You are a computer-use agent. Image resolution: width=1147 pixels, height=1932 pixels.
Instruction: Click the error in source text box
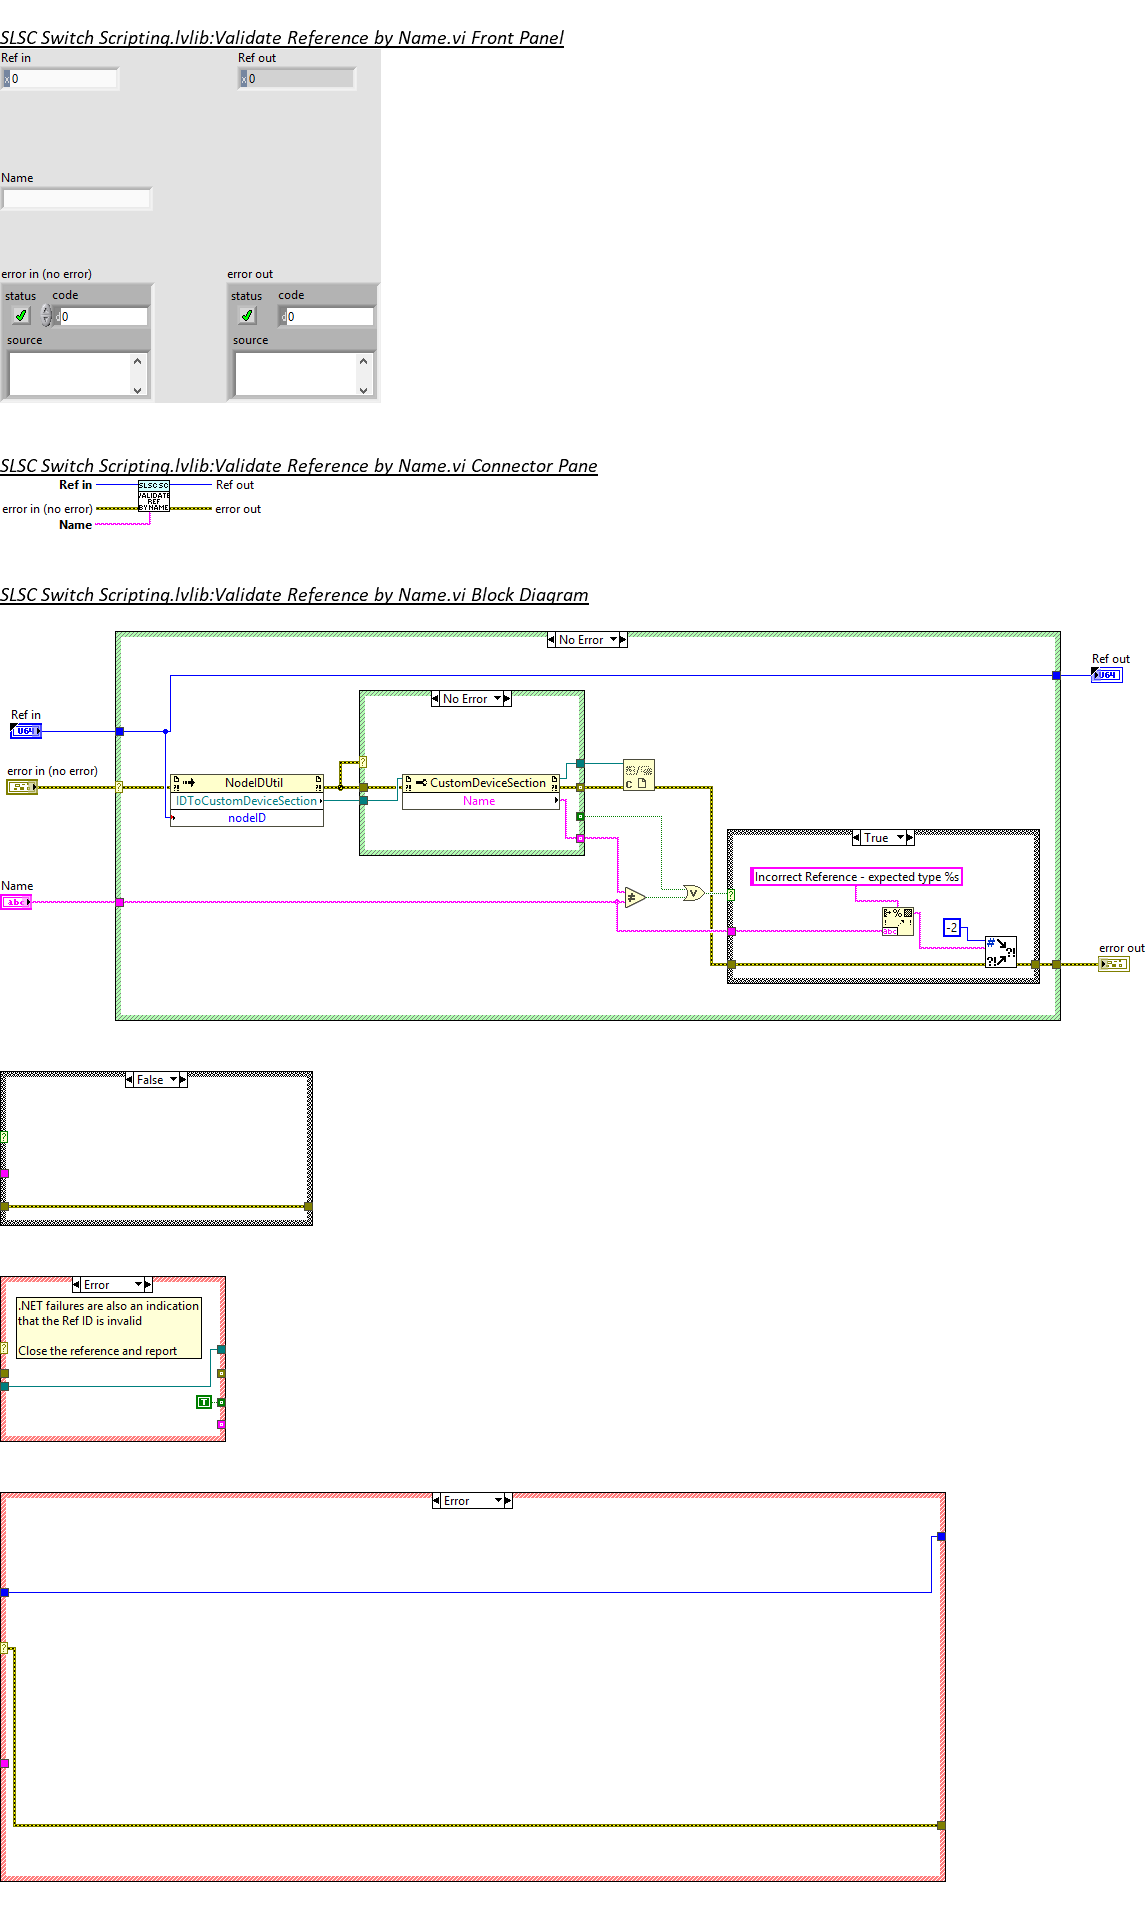pos(69,374)
